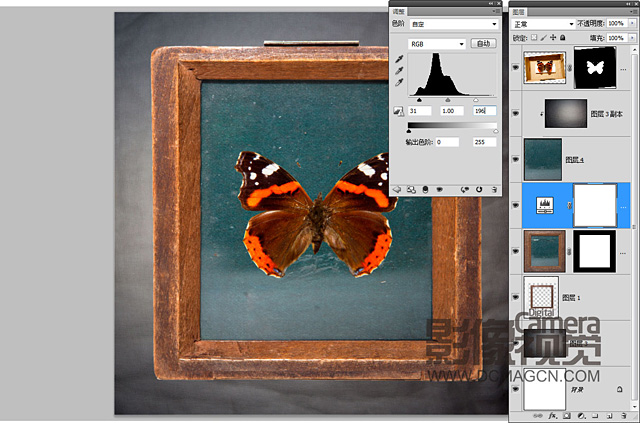
Task: Click the 自动 auto button
Action: coord(483,43)
